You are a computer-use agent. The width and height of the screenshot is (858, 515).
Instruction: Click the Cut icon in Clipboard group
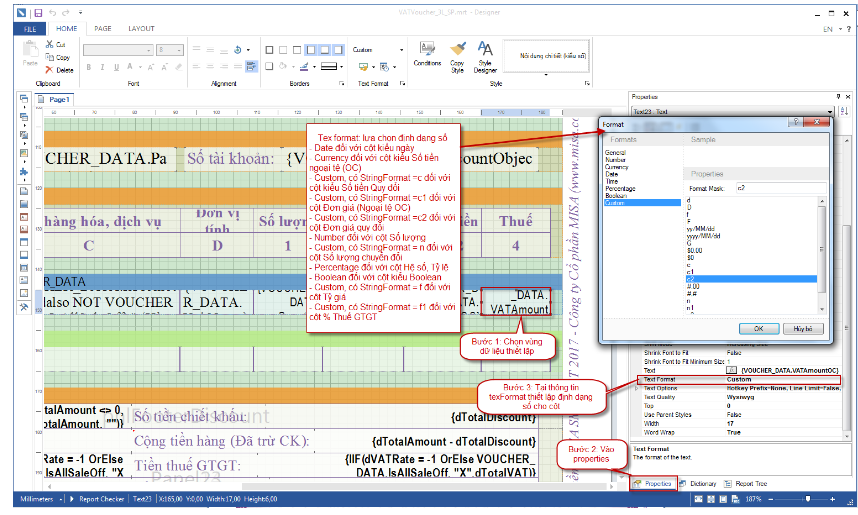click(49, 46)
